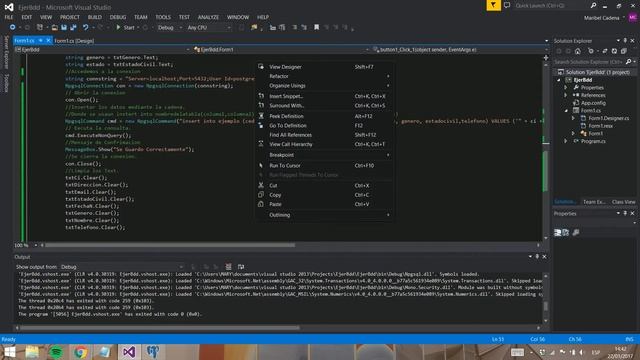
Task: Click Clear All icon in Output panel
Action: pyautogui.click(x=229, y=267)
